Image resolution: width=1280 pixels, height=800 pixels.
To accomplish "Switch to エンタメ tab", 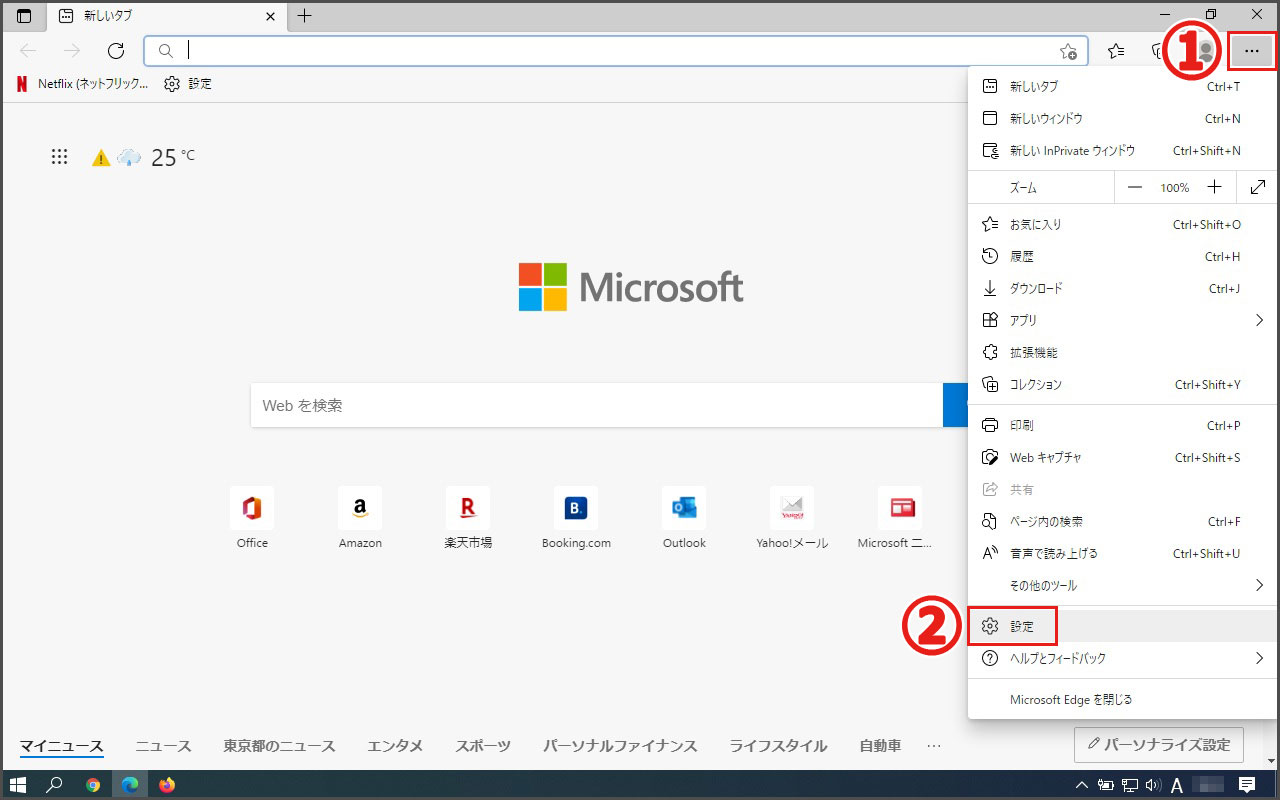I will tap(395, 746).
